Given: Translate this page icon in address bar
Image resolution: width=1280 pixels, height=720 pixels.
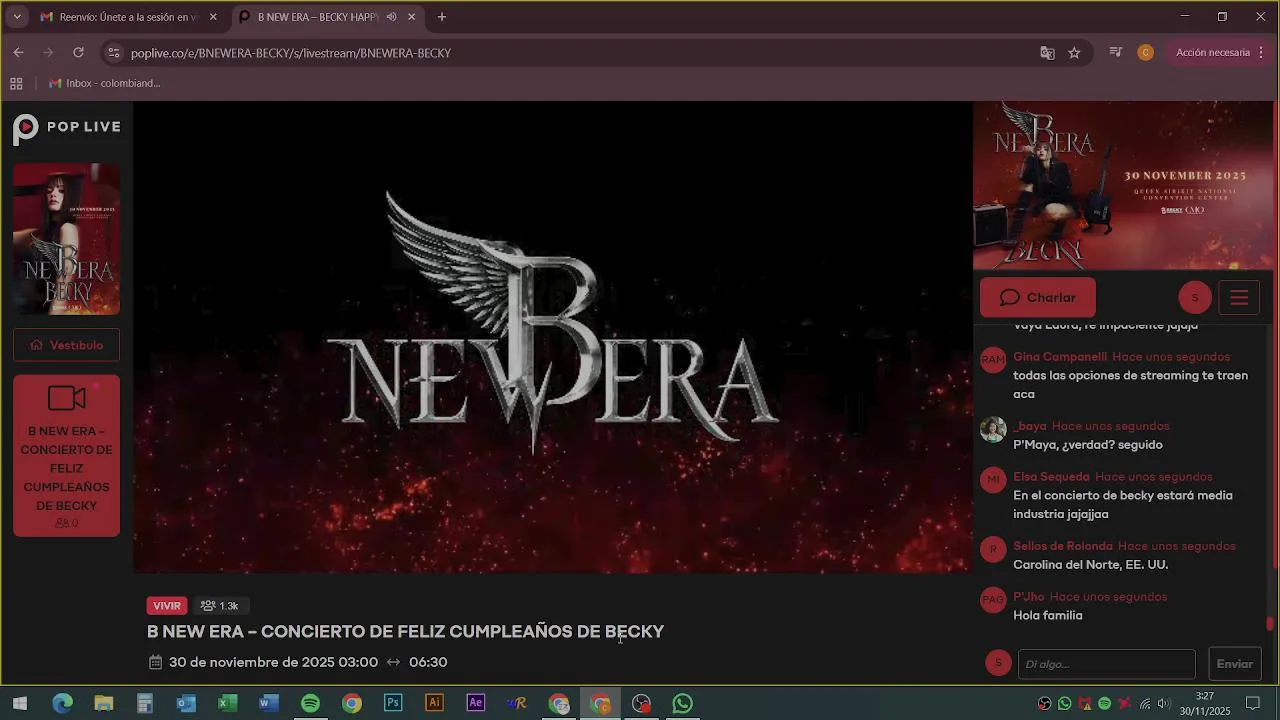Looking at the screenshot, I should point(1047,53).
